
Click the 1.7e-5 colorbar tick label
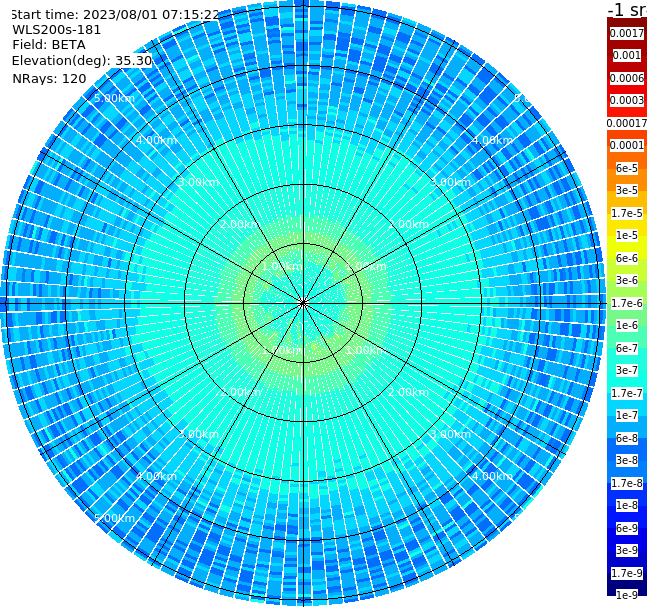(627, 213)
